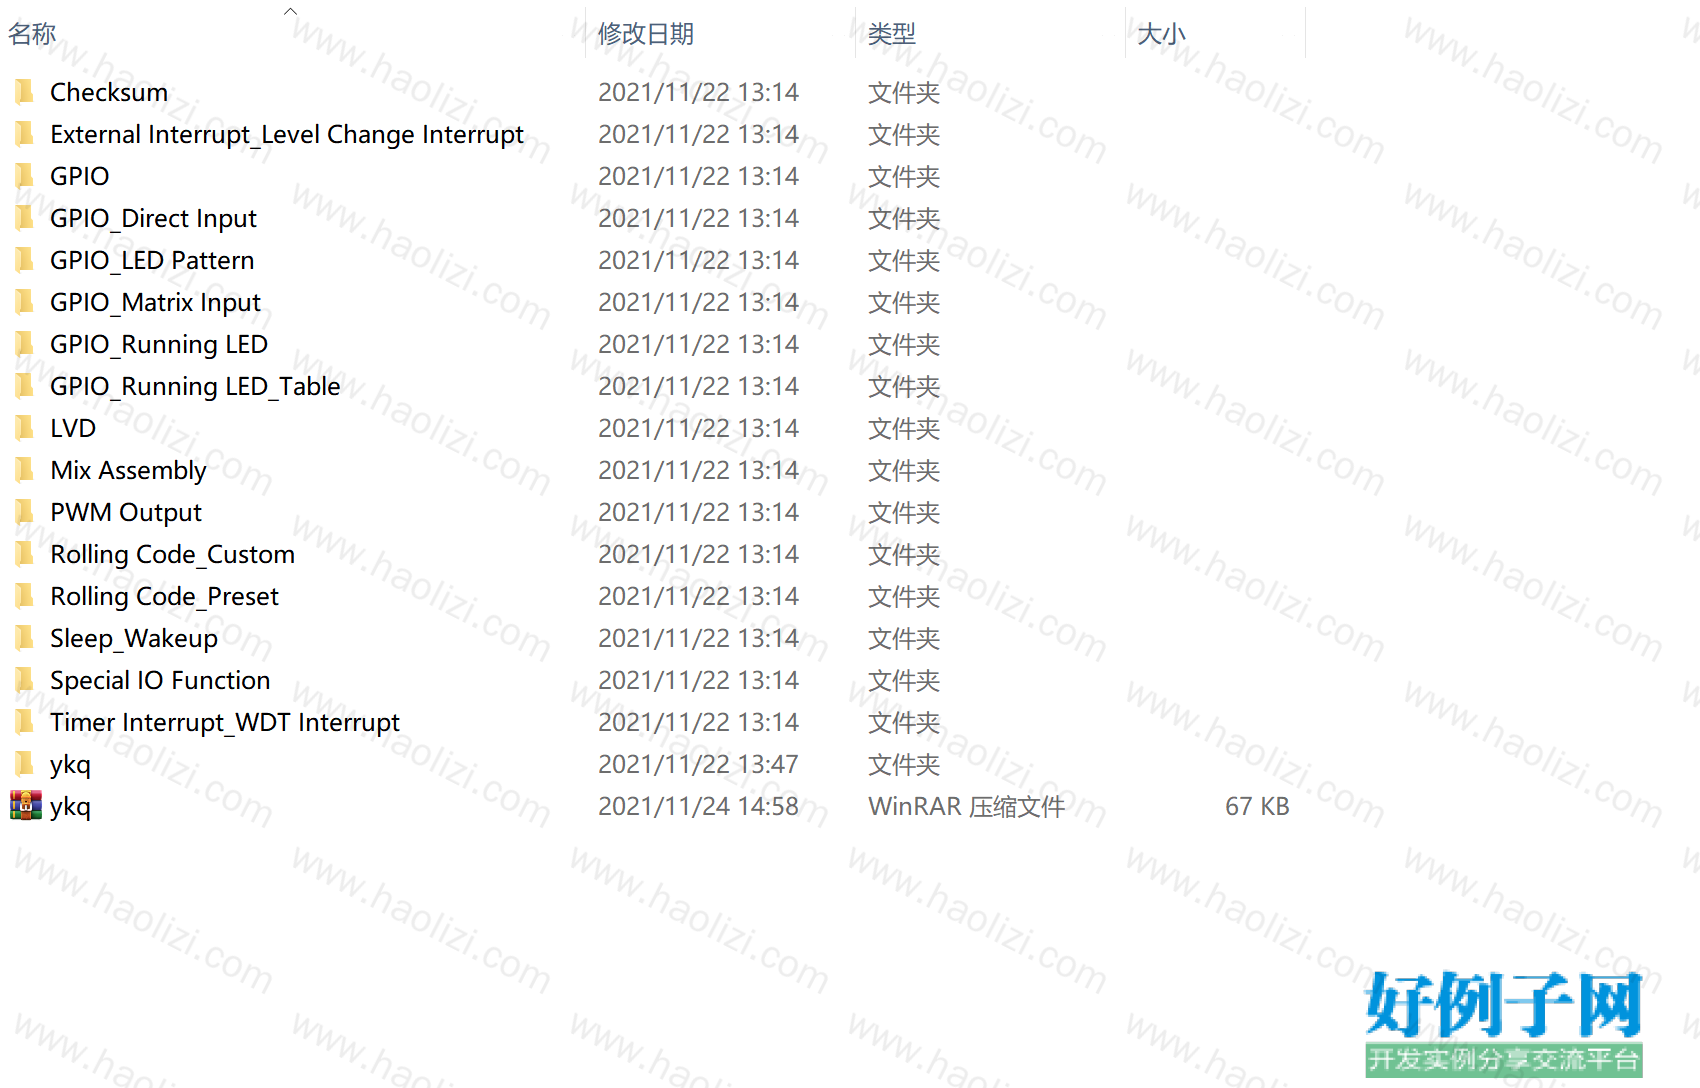Screen dimensions: 1700x1088
Task: Select the GPIO_Running LED name
Action: (x=159, y=344)
